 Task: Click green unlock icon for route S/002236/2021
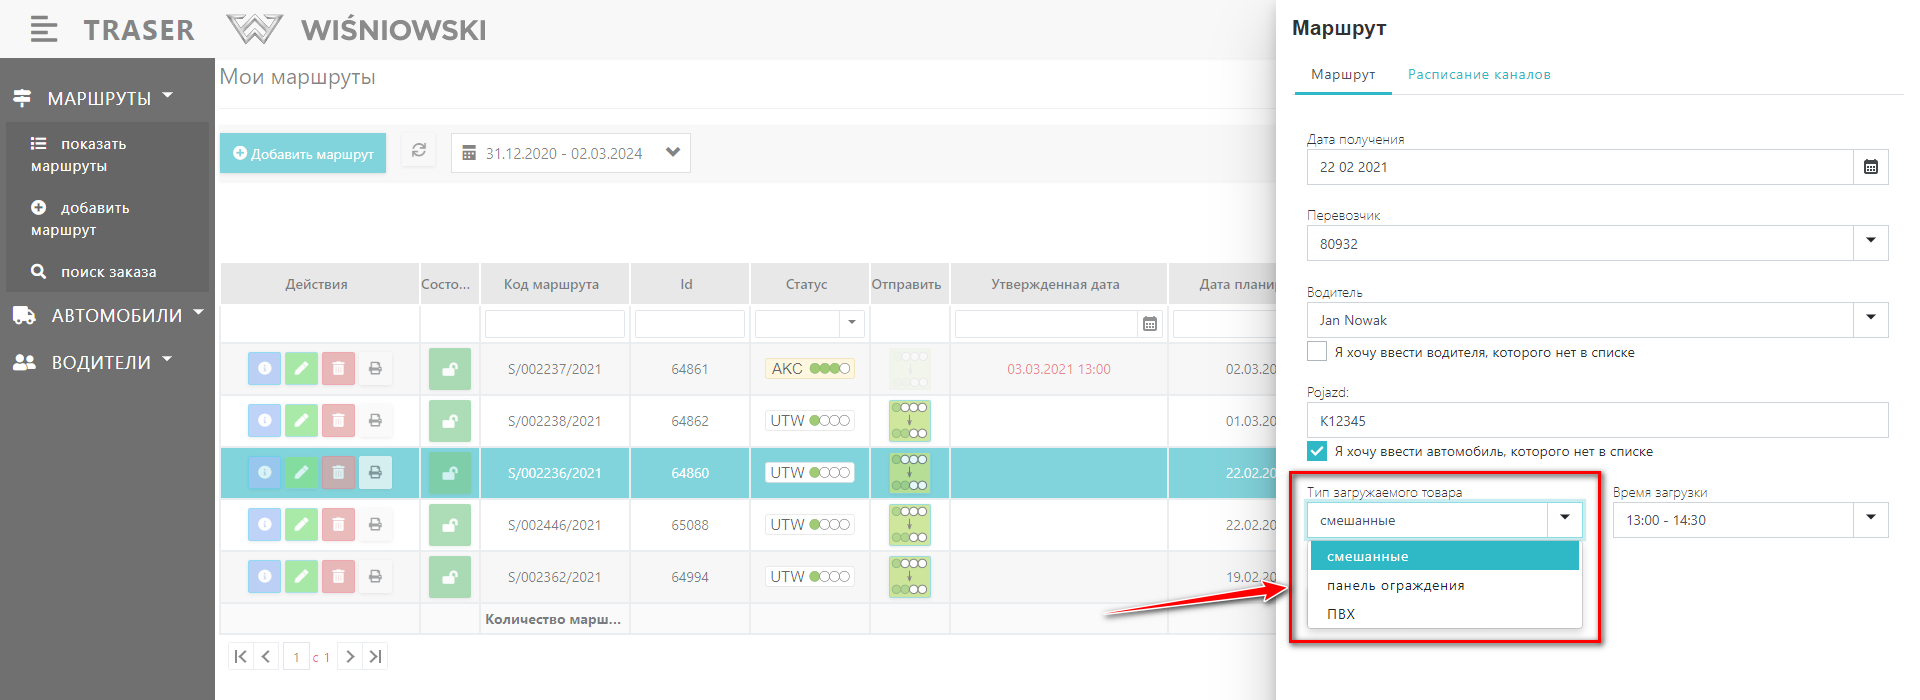point(449,473)
